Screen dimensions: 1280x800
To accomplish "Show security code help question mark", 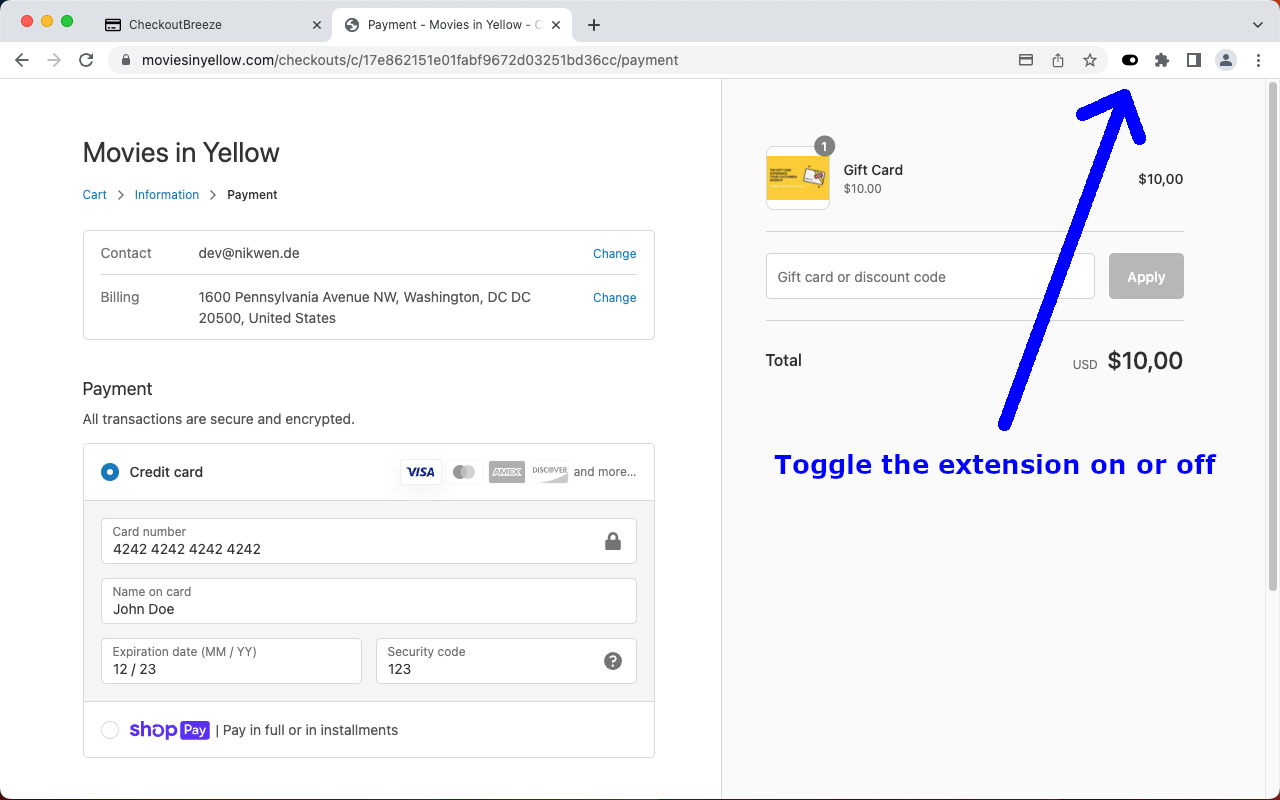I will (613, 661).
